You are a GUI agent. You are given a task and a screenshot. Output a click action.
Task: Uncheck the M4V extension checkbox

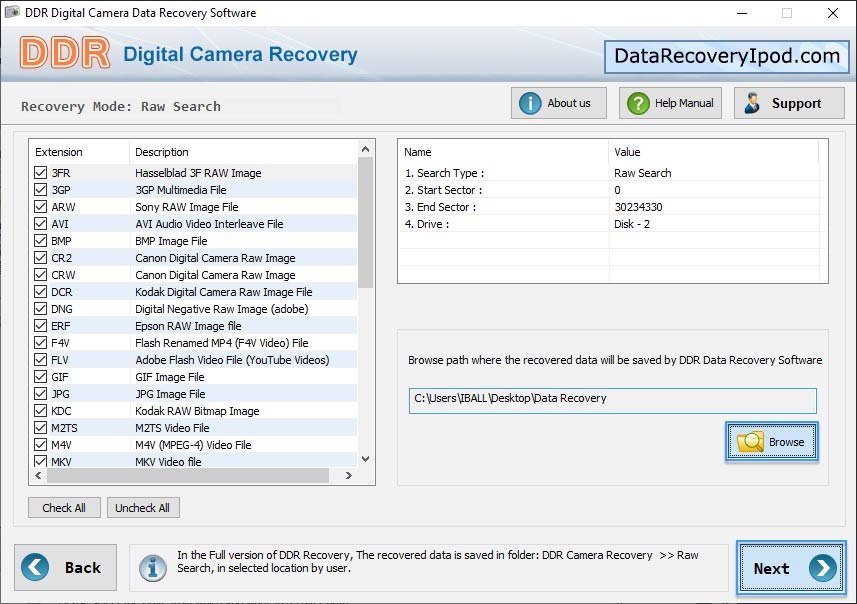pos(40,444)
